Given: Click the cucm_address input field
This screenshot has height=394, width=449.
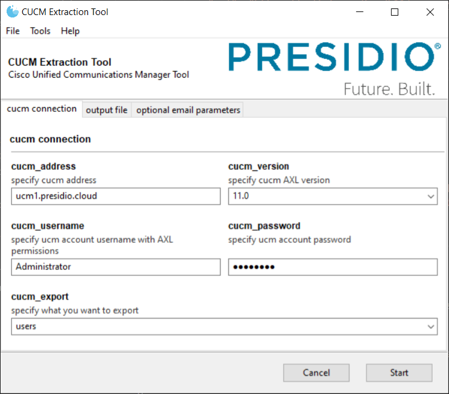Looking at the screenshot, I should point(116,196).
